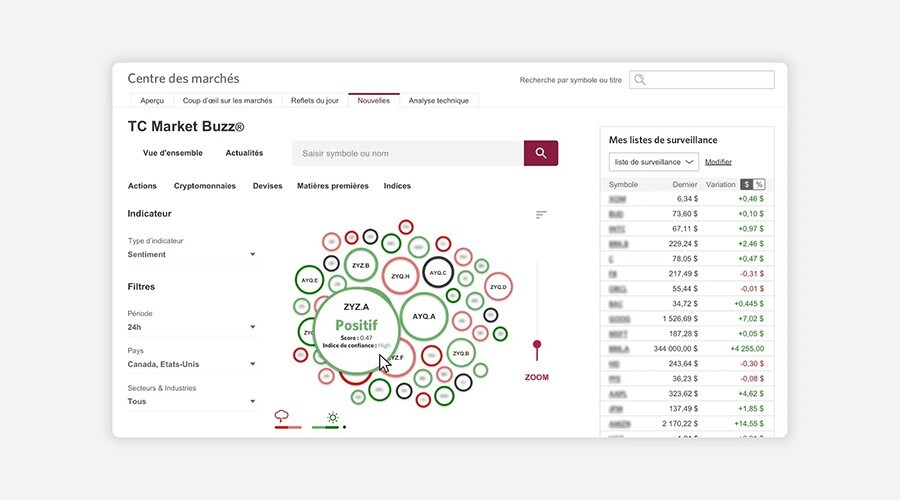This screenshot has width=900, height=500.
Task: Filter by Matières premières category
Action: coord(333,186)
